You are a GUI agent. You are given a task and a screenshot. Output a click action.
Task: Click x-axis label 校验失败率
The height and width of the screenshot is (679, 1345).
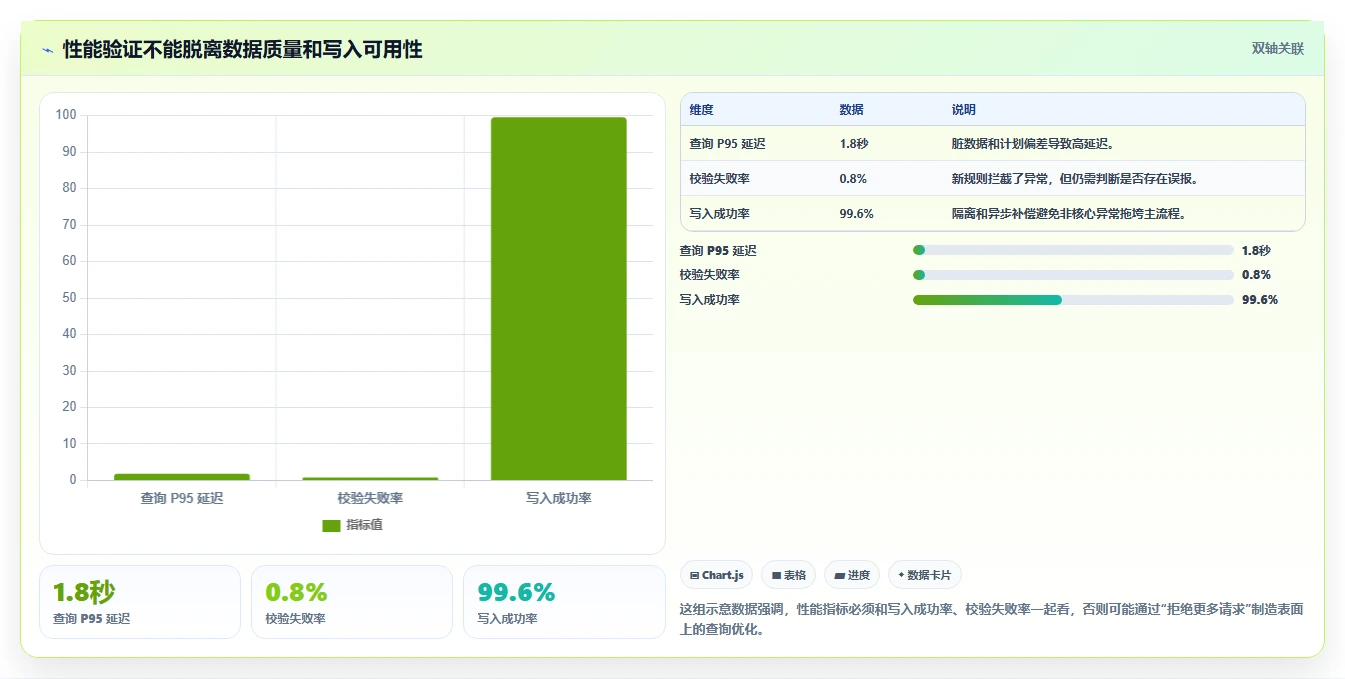coord(370,498)
